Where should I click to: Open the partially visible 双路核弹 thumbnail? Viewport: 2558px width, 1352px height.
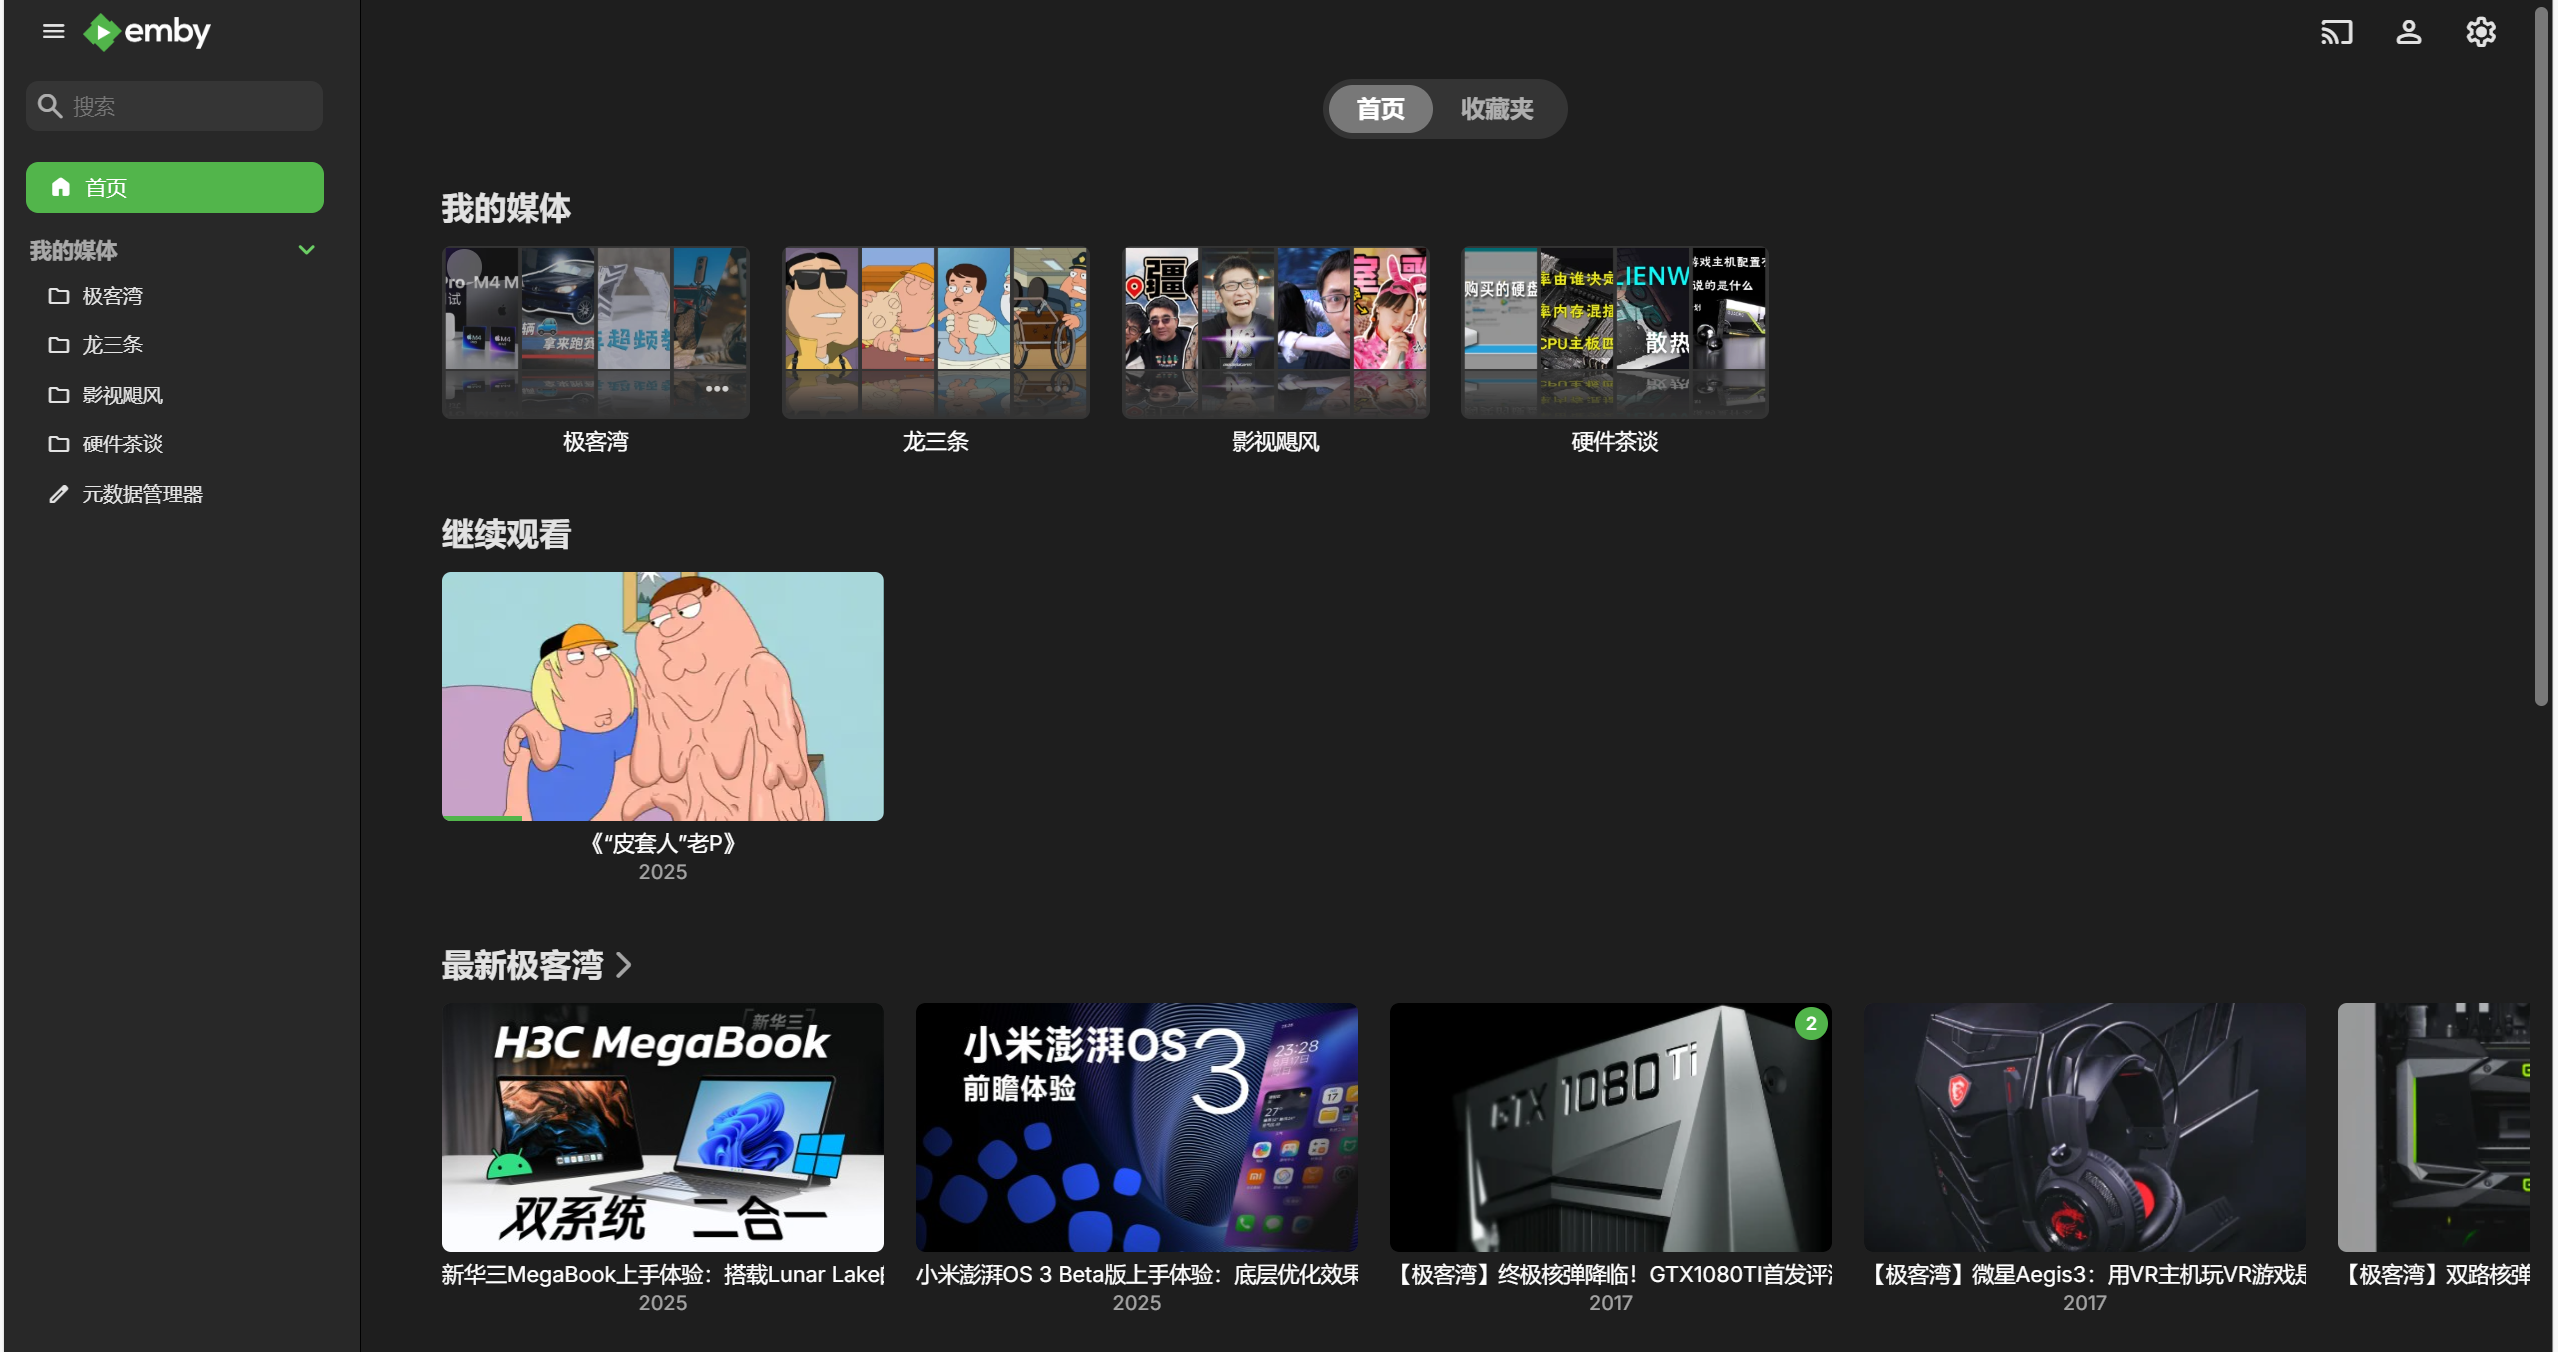pyautogui.click(x=2434, y=1127)
